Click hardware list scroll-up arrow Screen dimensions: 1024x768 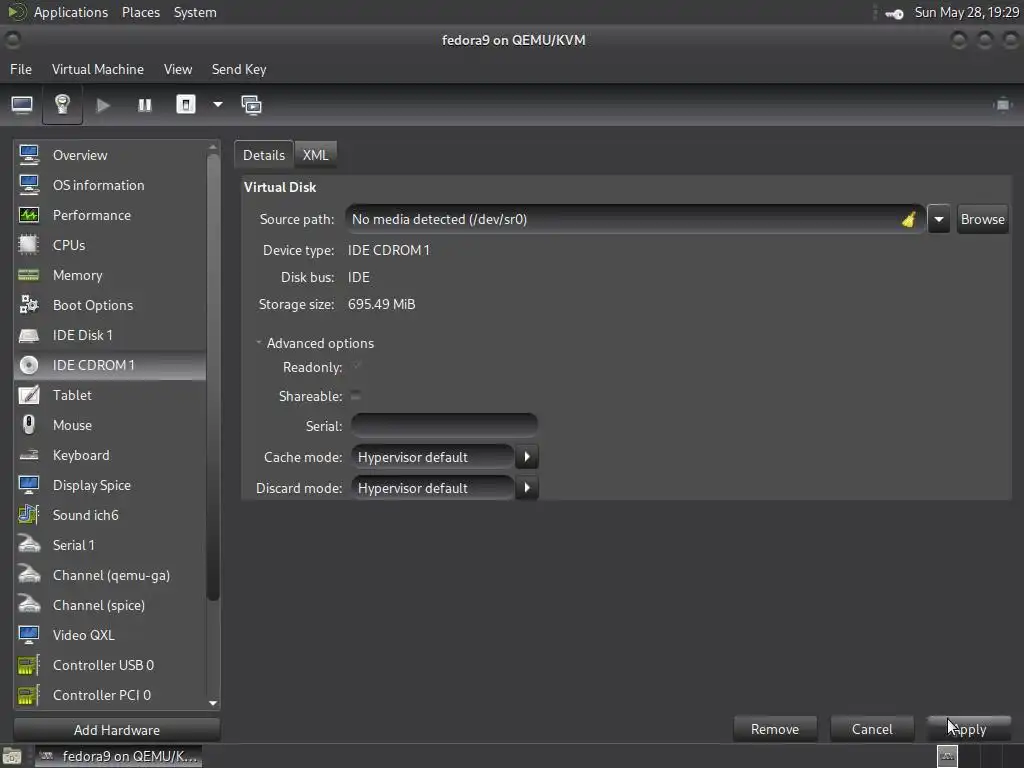[212, 148]
